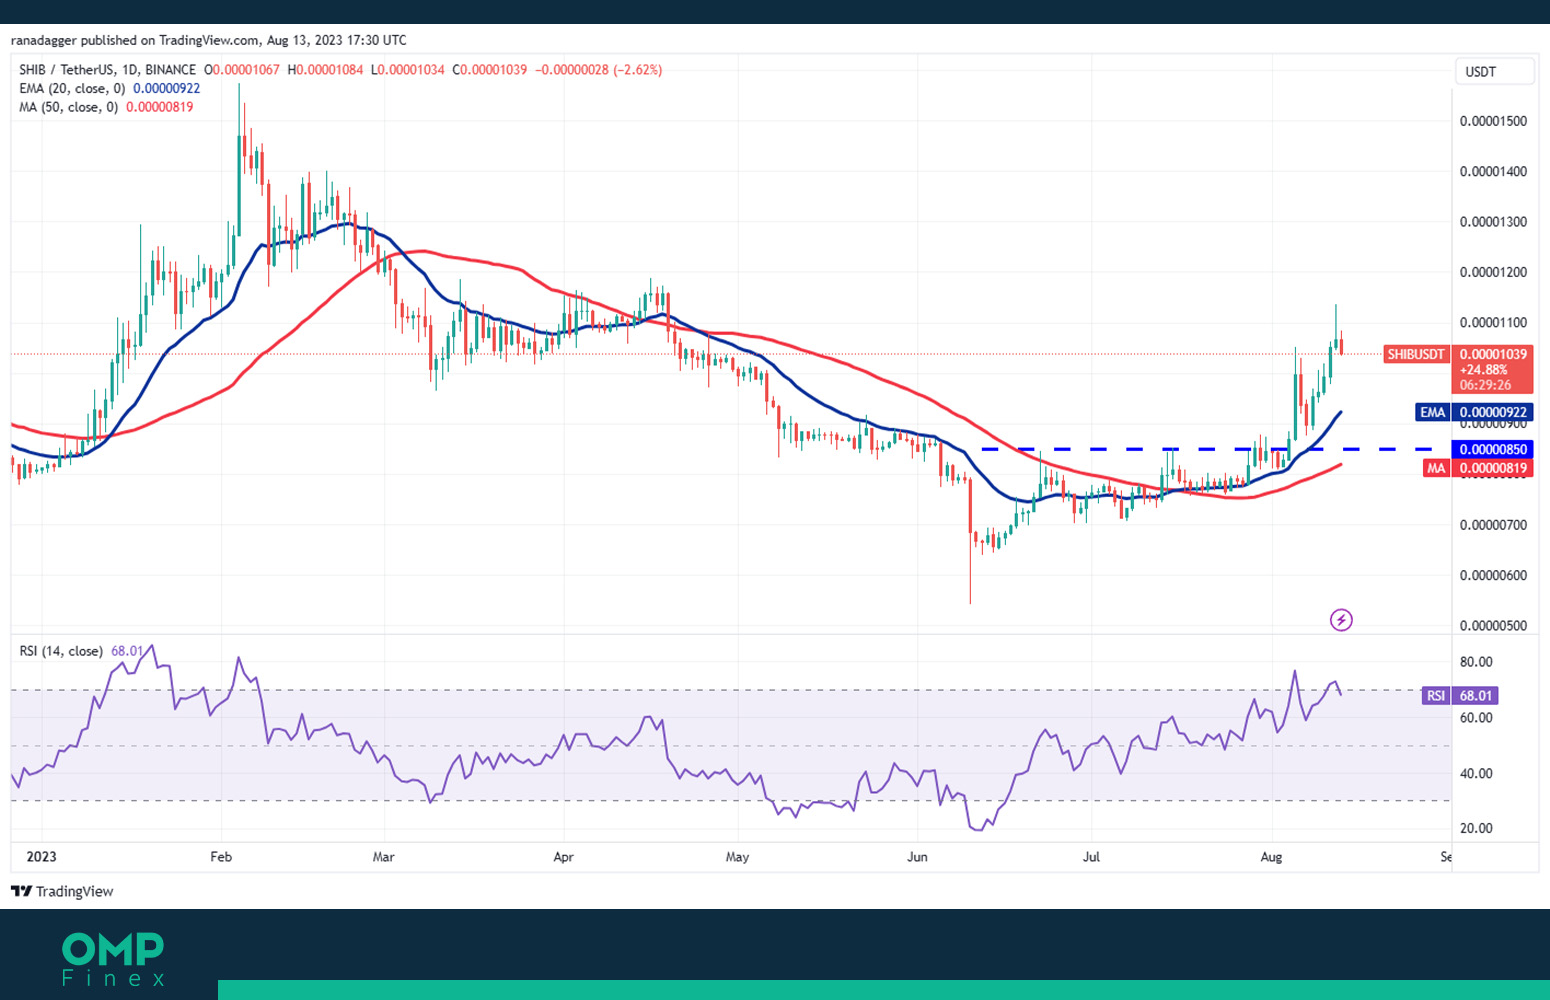Click the Apr label on time axis

point(563,857)
